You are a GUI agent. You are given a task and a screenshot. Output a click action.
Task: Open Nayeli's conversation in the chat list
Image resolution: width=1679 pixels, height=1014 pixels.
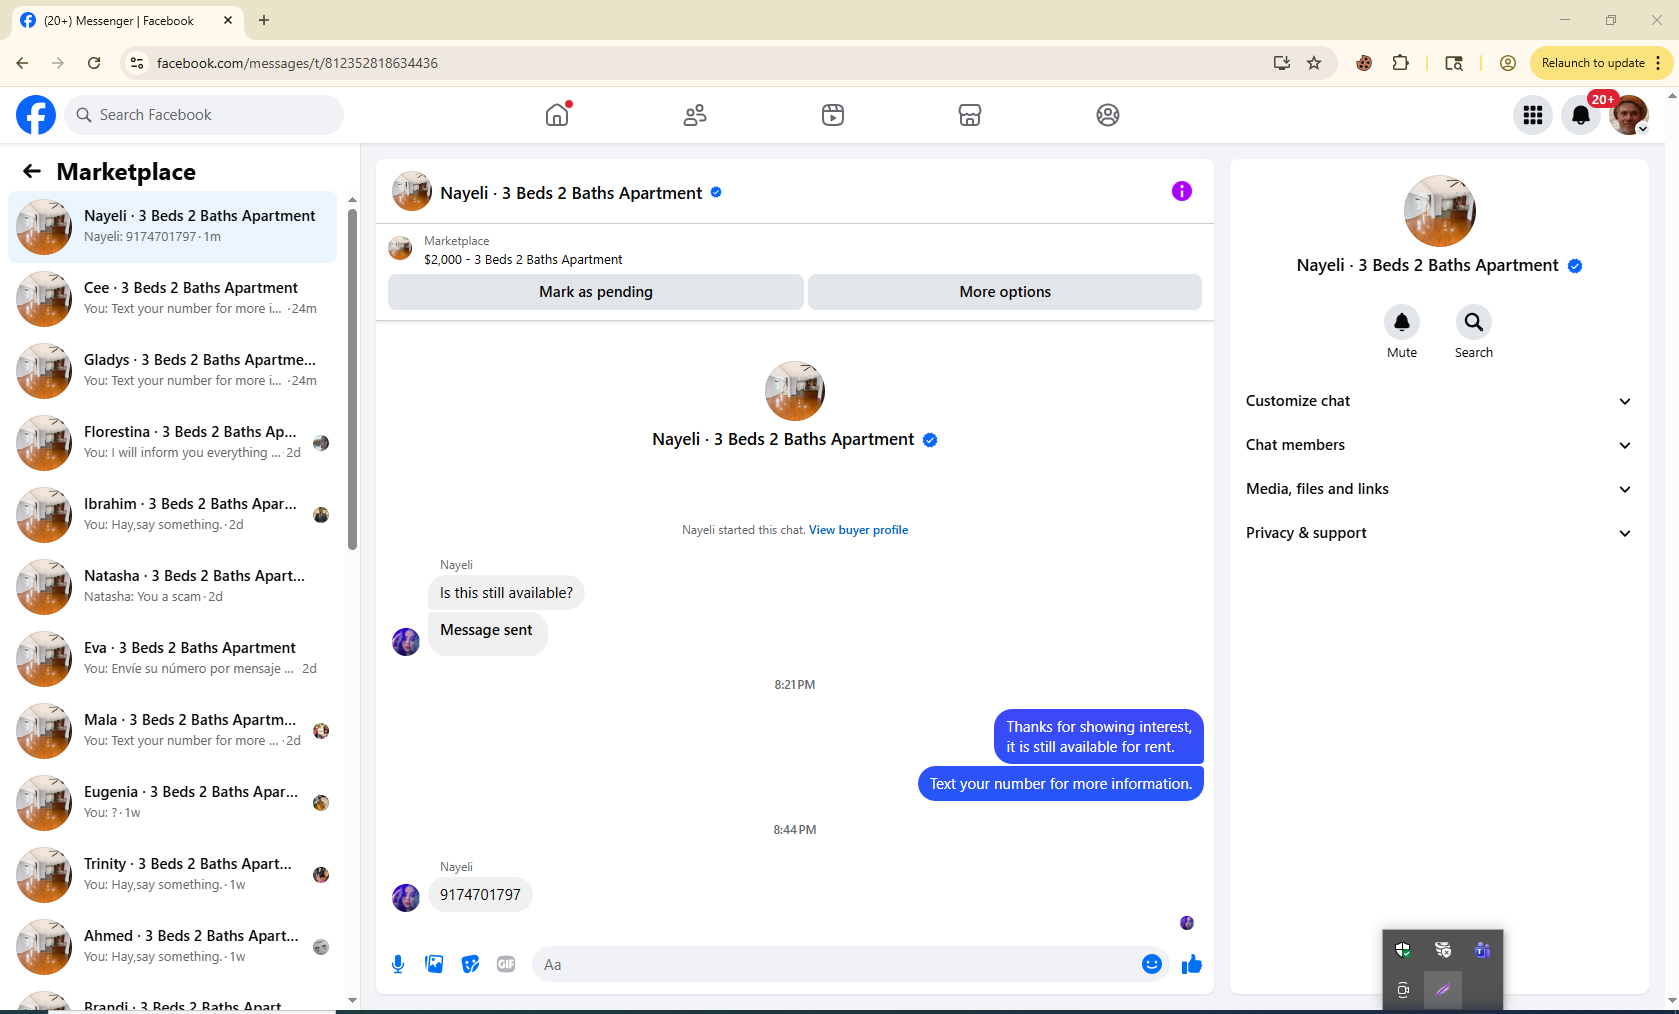click(x=172, y=227)
